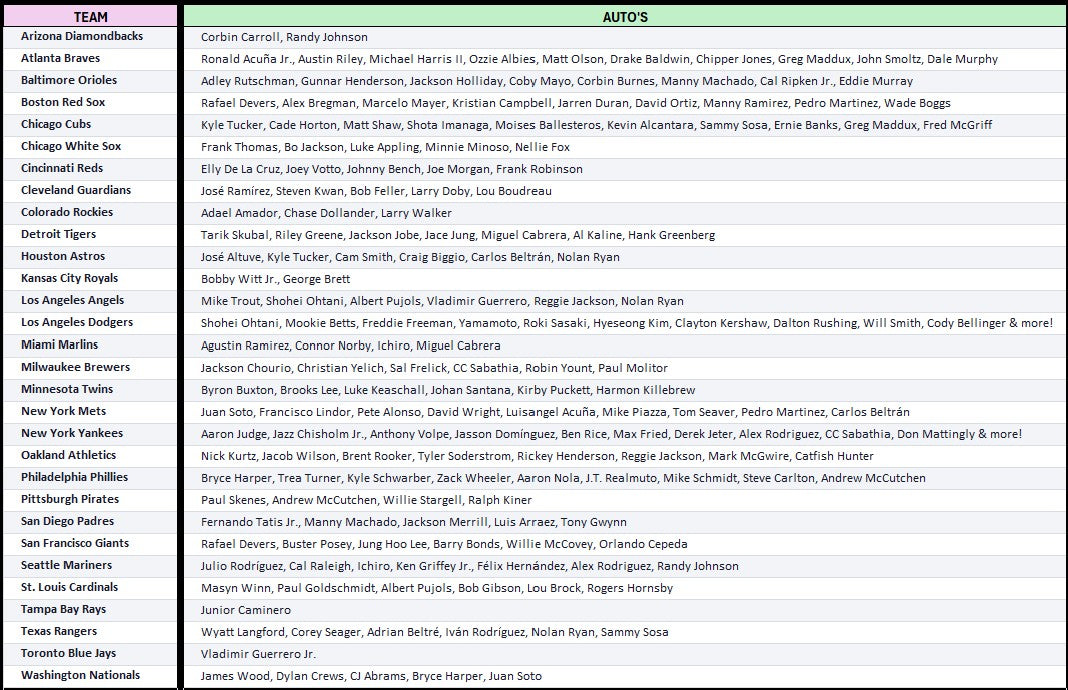Click autos cell starting with Adley Rutschman
1068x690 pixels.
click(625, 80)
